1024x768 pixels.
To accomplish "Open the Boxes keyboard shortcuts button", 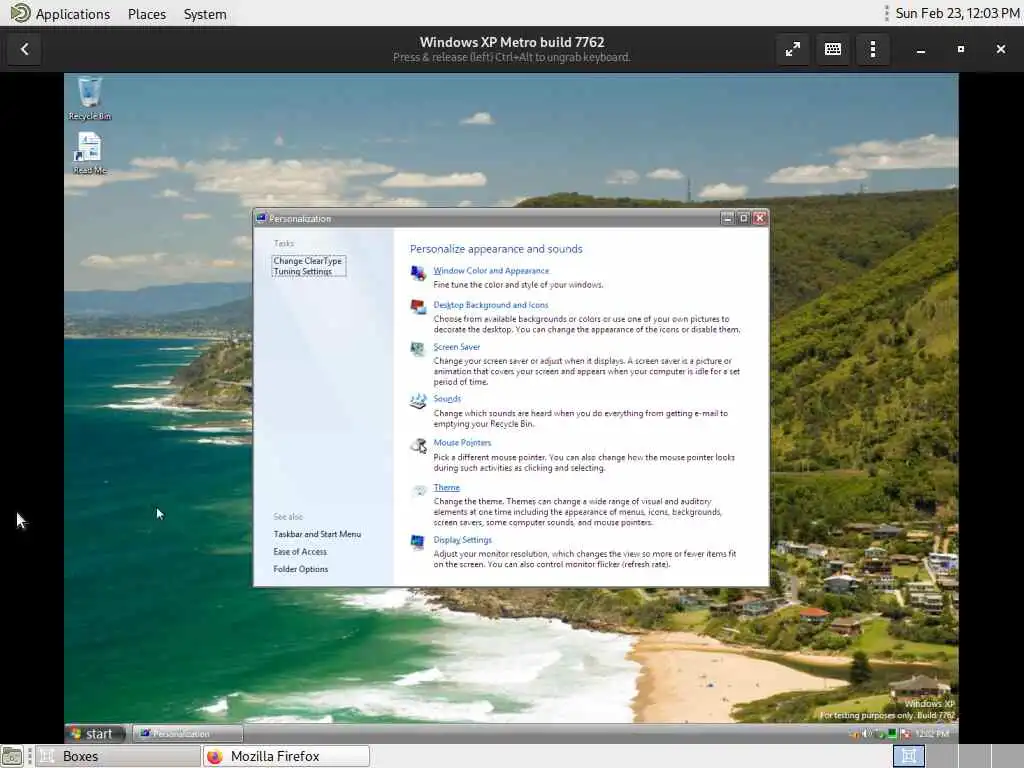I will [x=833, y=49].
